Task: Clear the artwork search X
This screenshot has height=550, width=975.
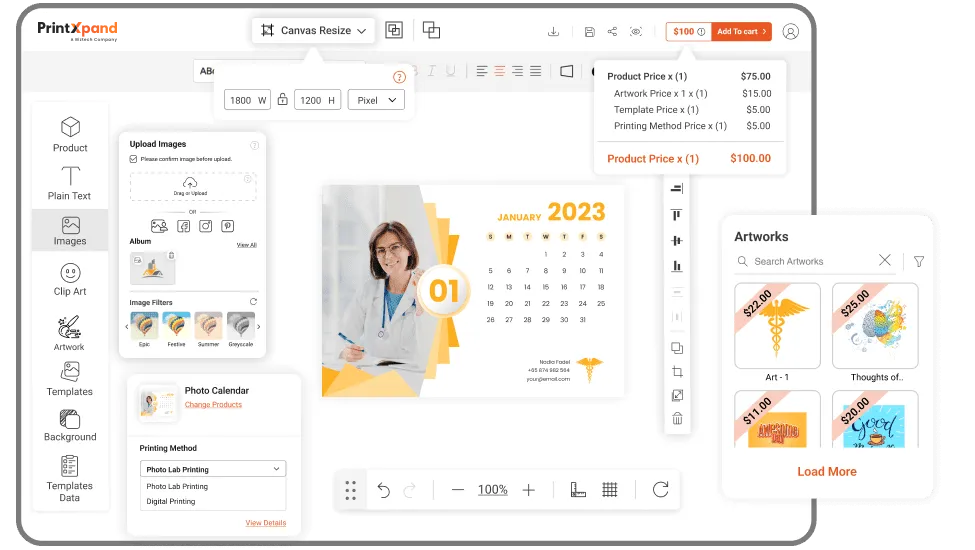Action: [x=884, y=260]
